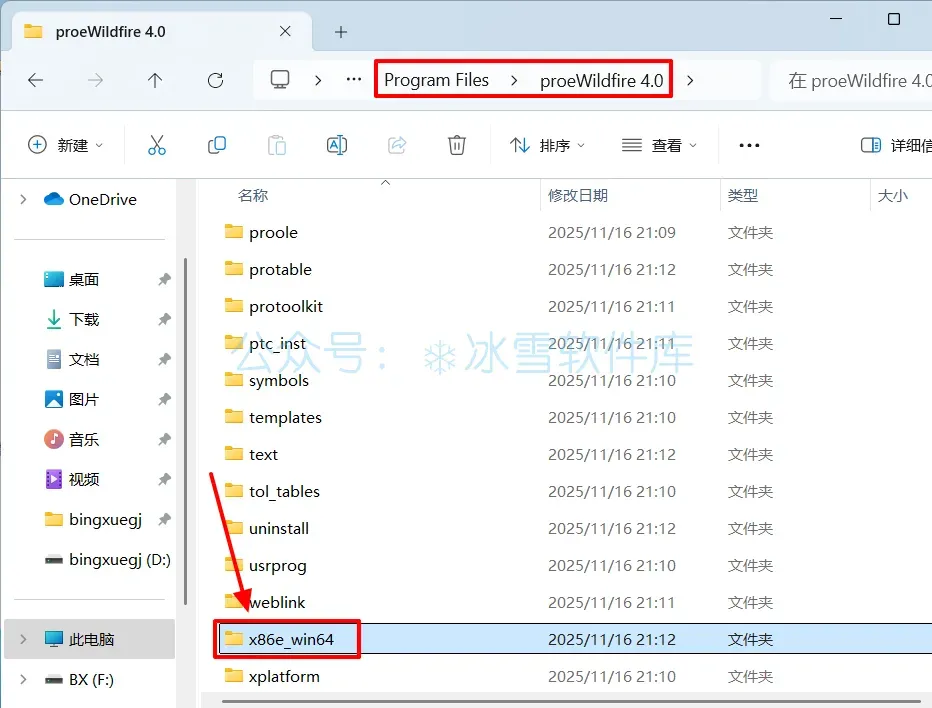Click pin icon beside 文档

(165, 359)
